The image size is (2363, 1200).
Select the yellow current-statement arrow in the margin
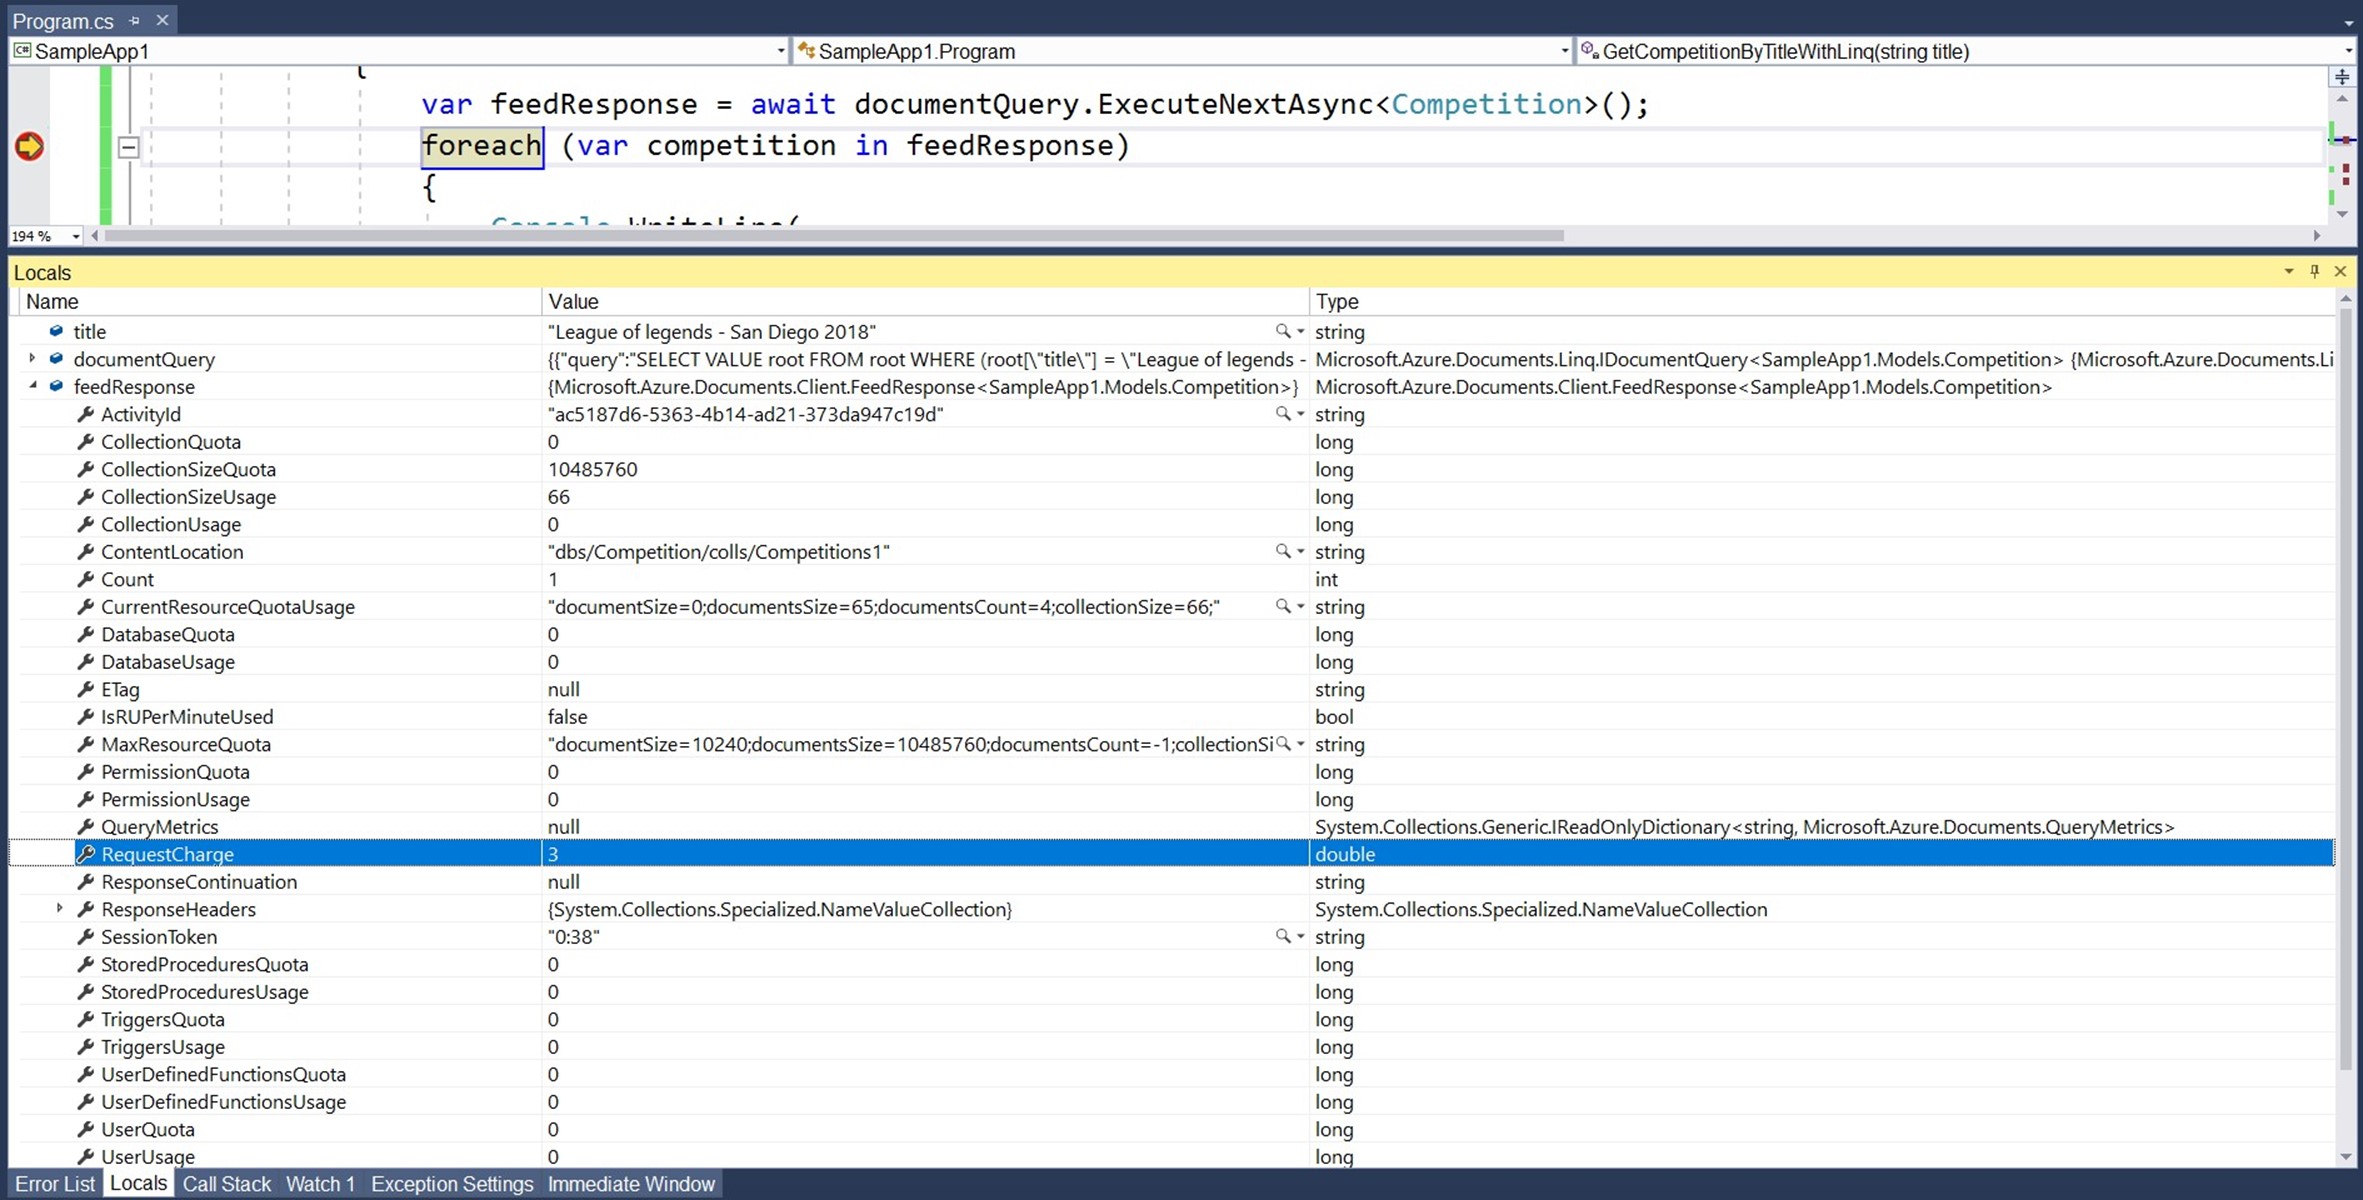(29, 145)
